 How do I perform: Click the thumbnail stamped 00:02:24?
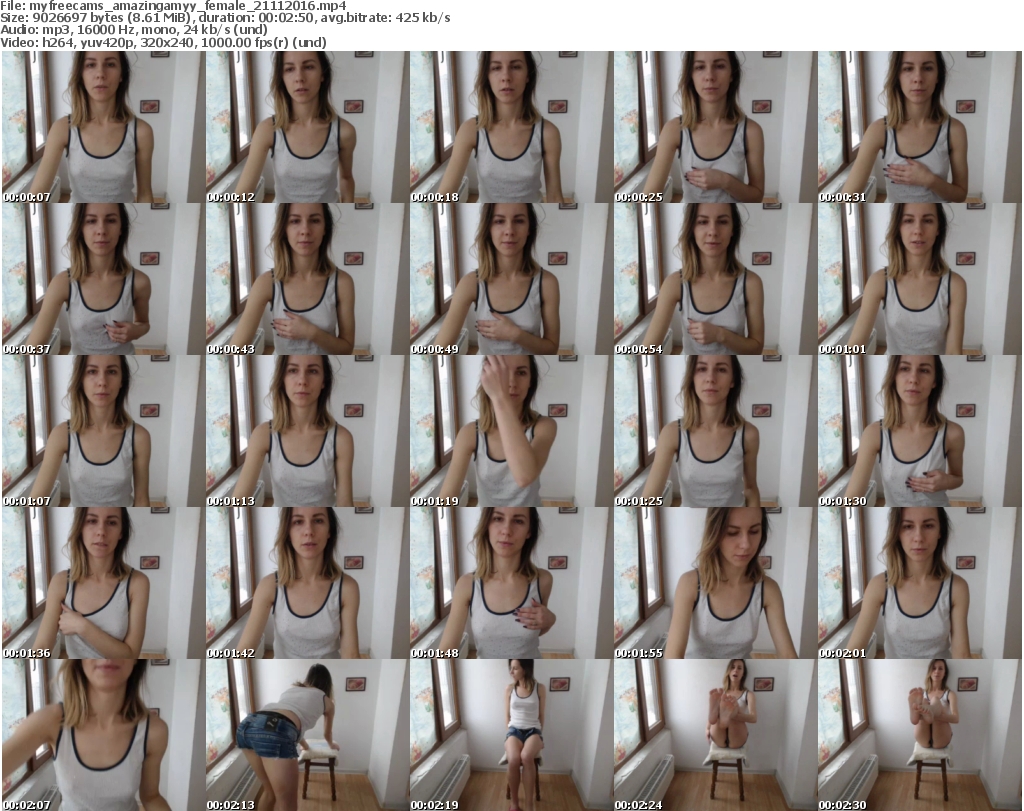pos(714,735)
